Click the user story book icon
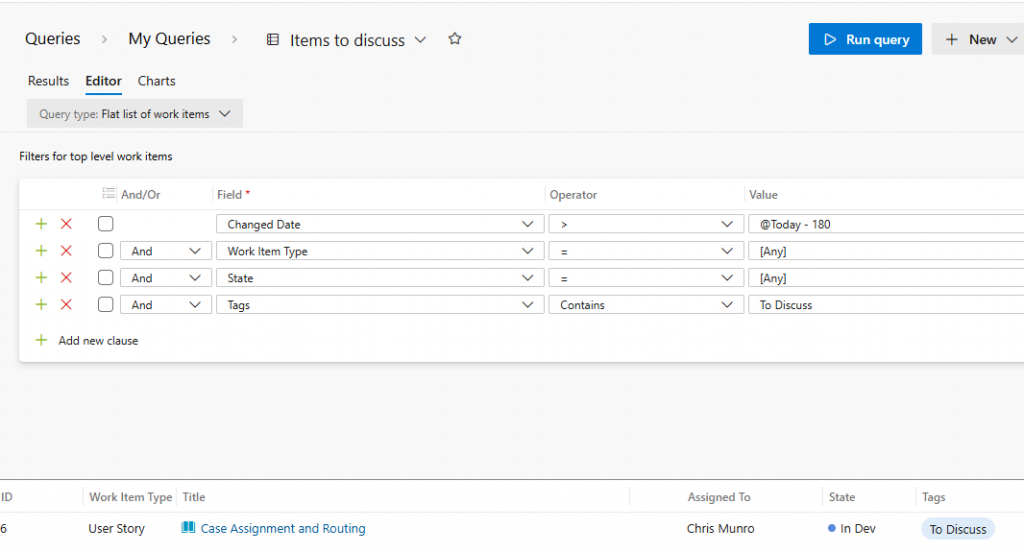Viewport: 1024px width, 552px height. 188,528
